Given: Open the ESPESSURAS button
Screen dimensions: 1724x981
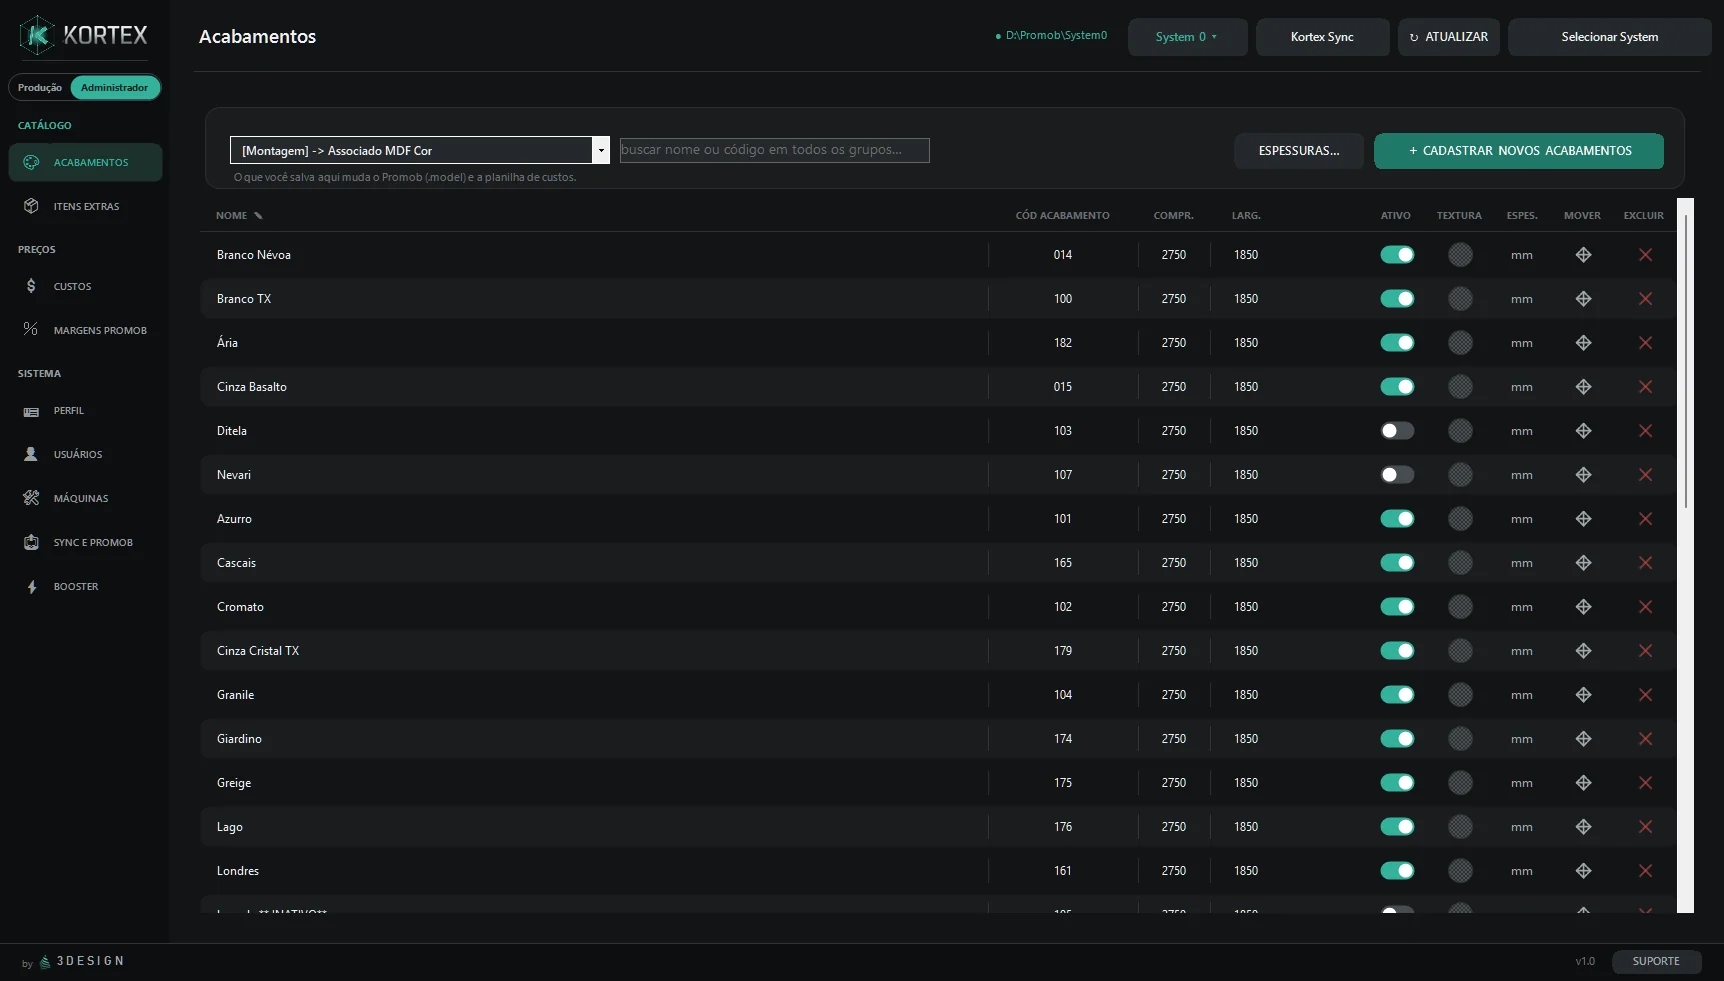Looking at the screenshot, I should click(1298, 151).
